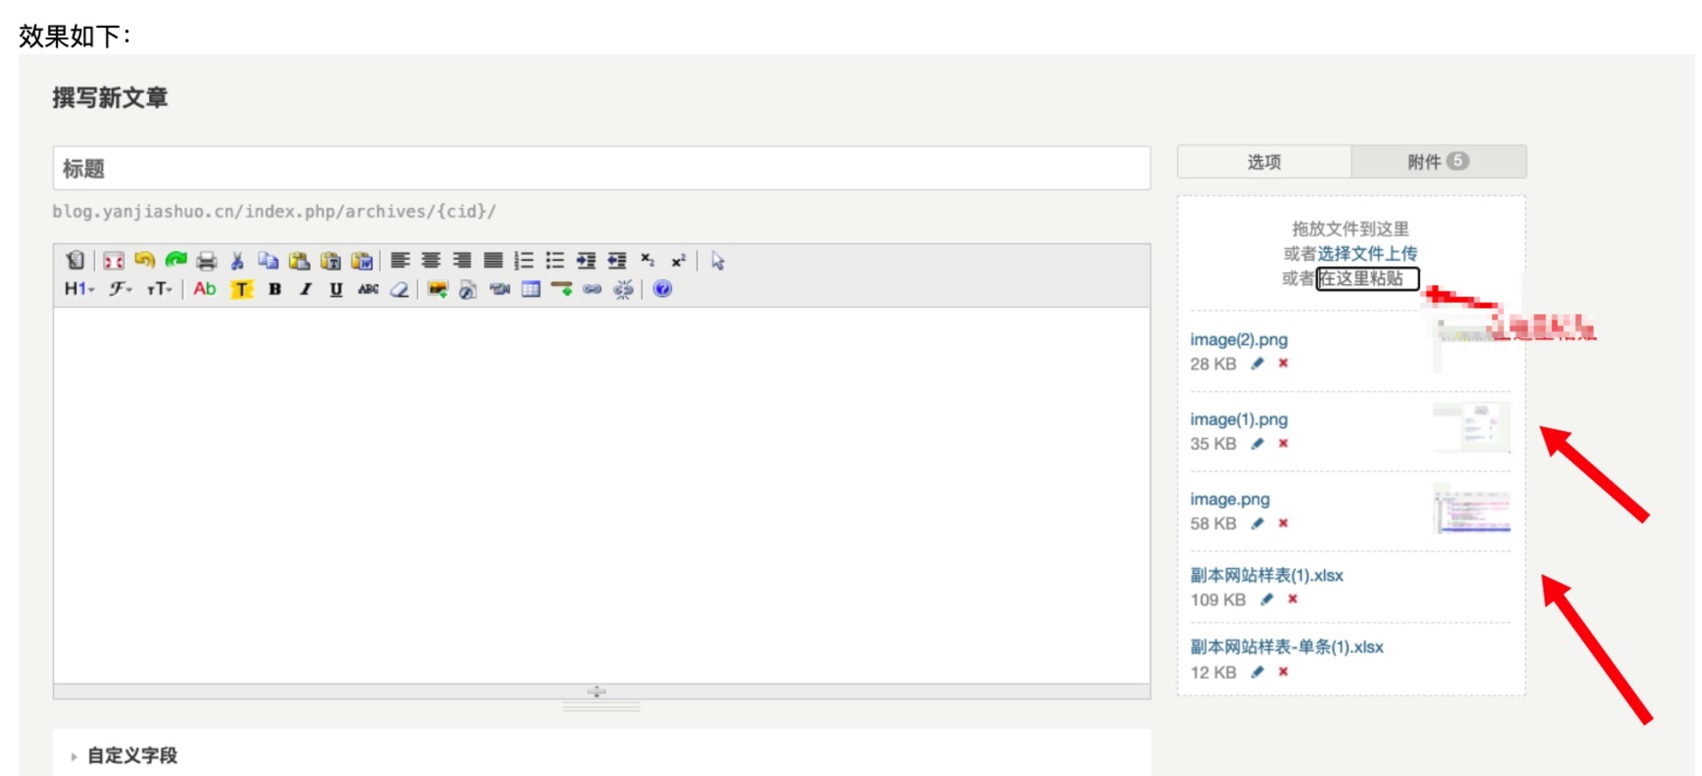This screenshot has height=776, width=1702.
Task: Edit image(1).png with pencil icon
Action: point(1257,444)
